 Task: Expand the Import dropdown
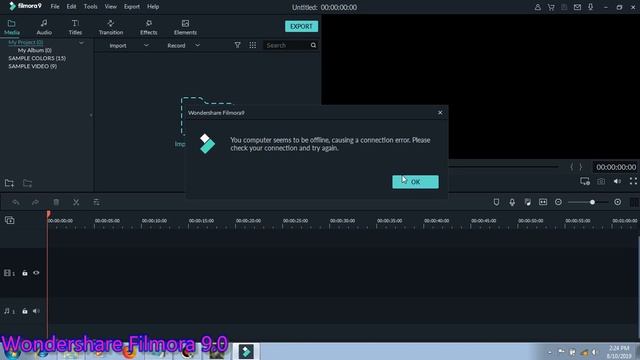[146, 45]
